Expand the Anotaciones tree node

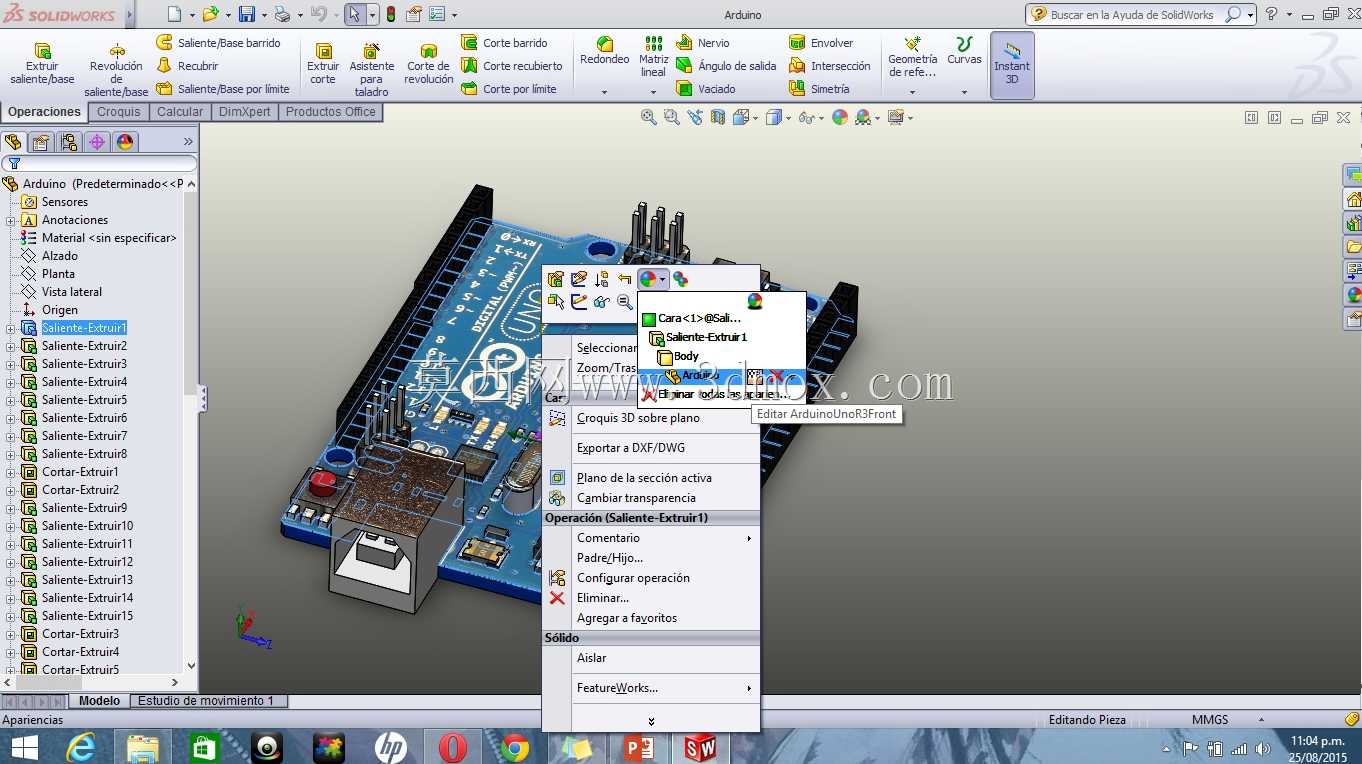[x=11, y=220]
